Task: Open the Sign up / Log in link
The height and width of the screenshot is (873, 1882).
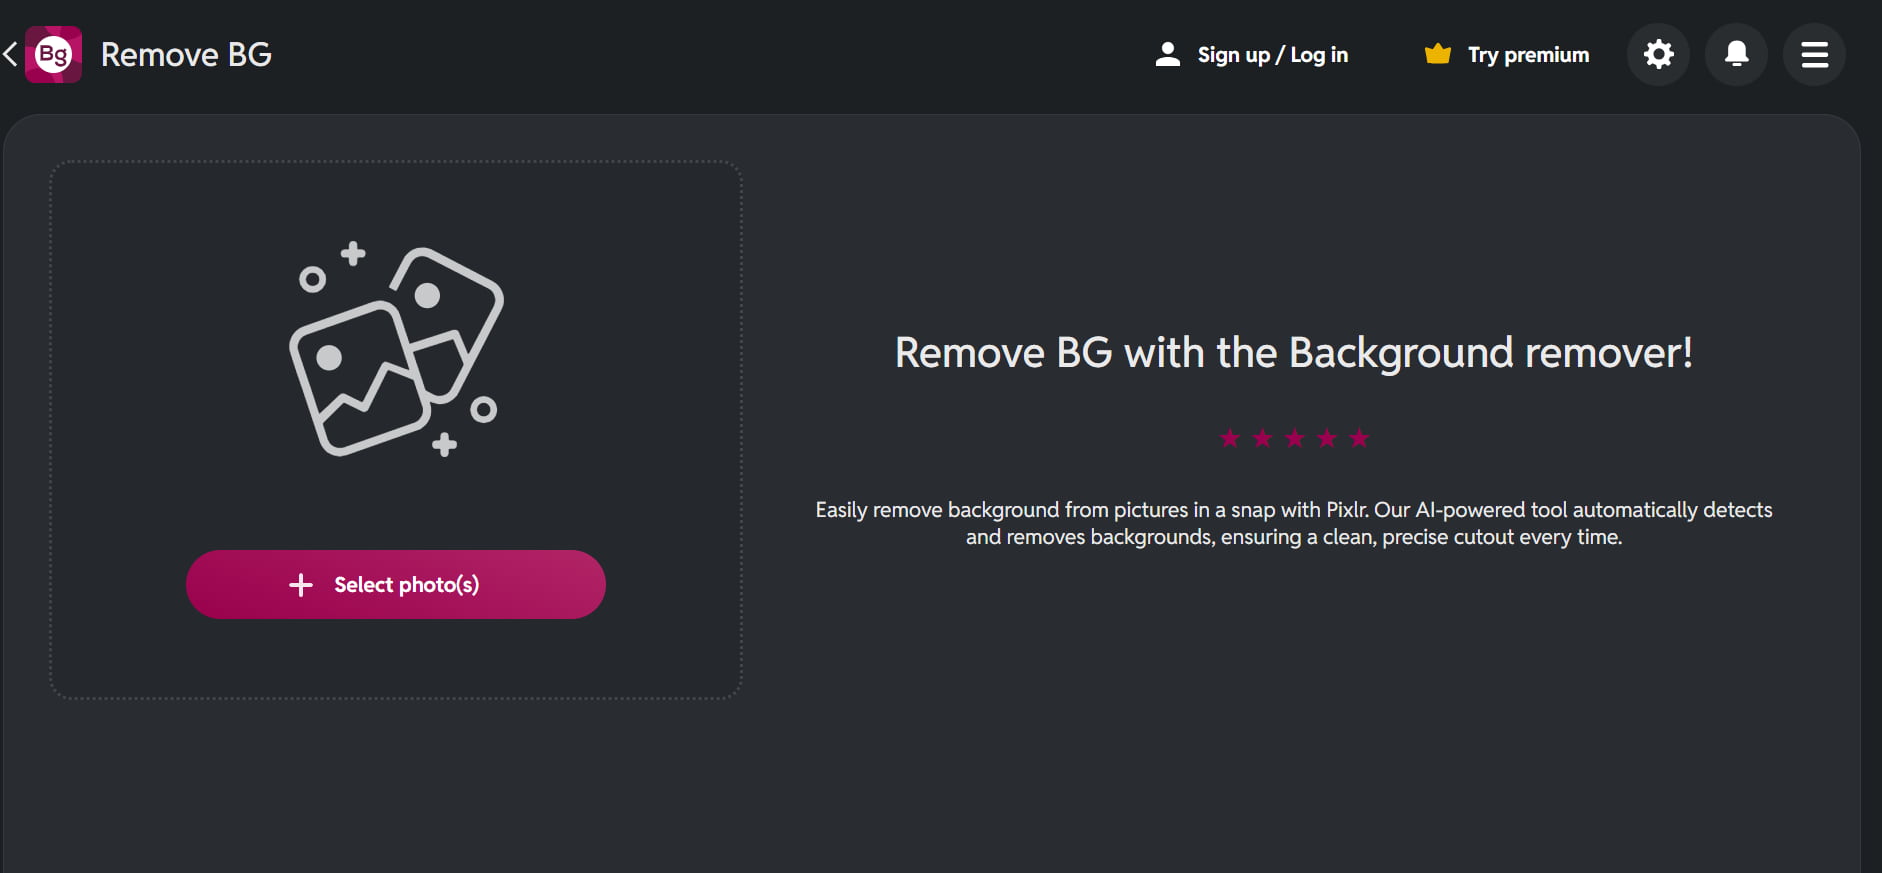Action: (1272, 55)
